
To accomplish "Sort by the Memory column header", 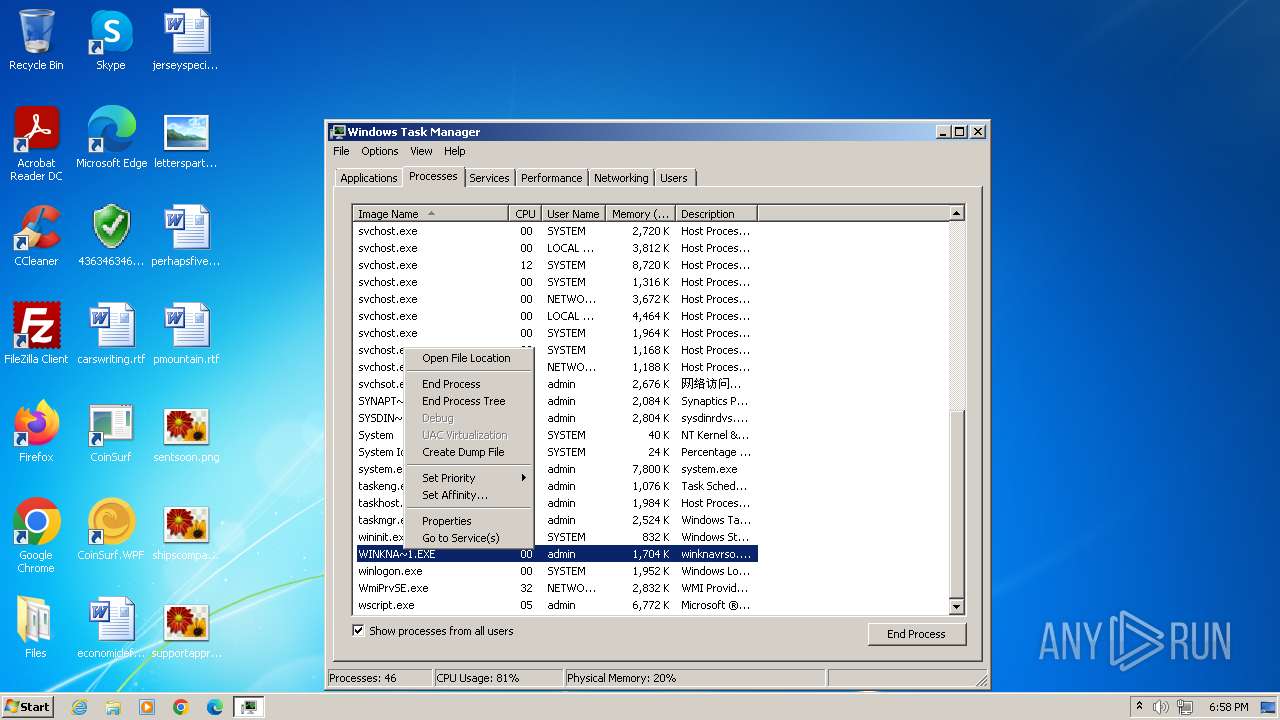I will pyautogui.click(x=641, y=214).
